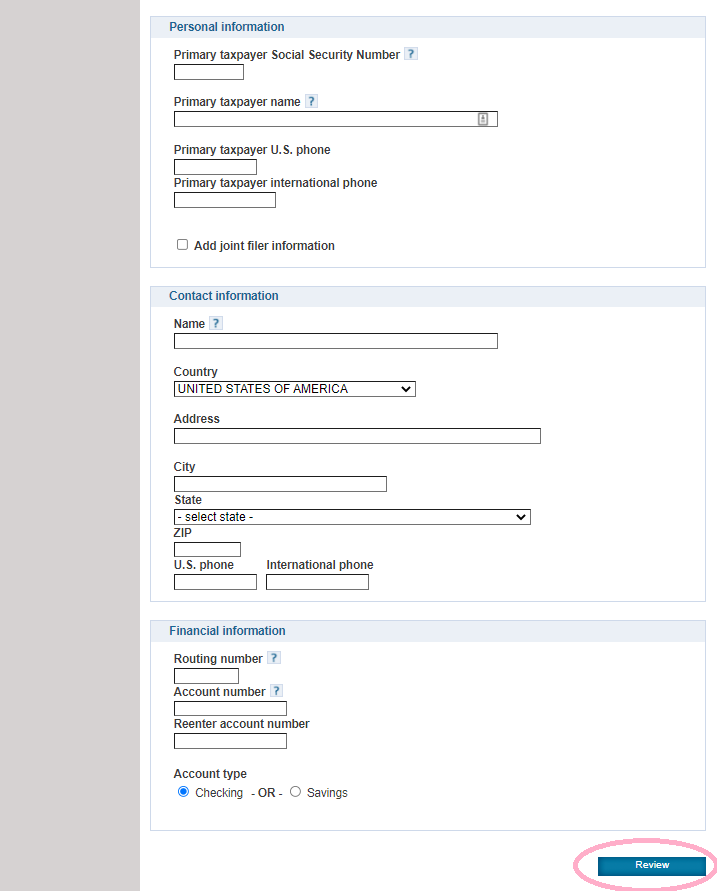Open help icon beside Account number

[276, 690]
